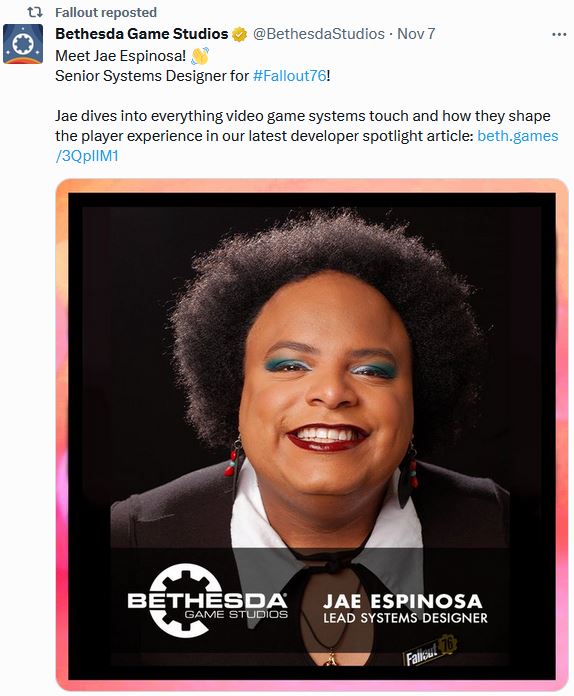Screen dimensions: 574x696
Task: Open the Nov 7 timestamp
Action: click(x=416, y=34)
